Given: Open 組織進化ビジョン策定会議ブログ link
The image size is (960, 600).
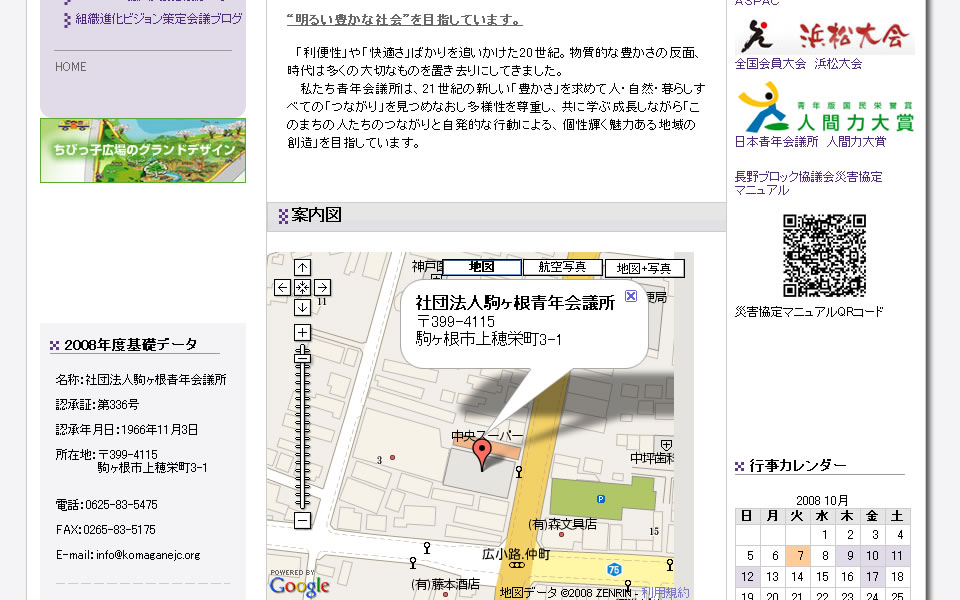Looking at the screenshot, I should 159,19.
